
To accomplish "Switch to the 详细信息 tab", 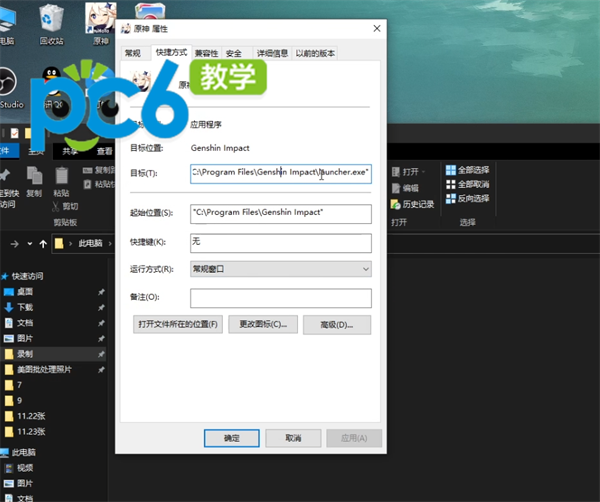I will click(272, 53).
